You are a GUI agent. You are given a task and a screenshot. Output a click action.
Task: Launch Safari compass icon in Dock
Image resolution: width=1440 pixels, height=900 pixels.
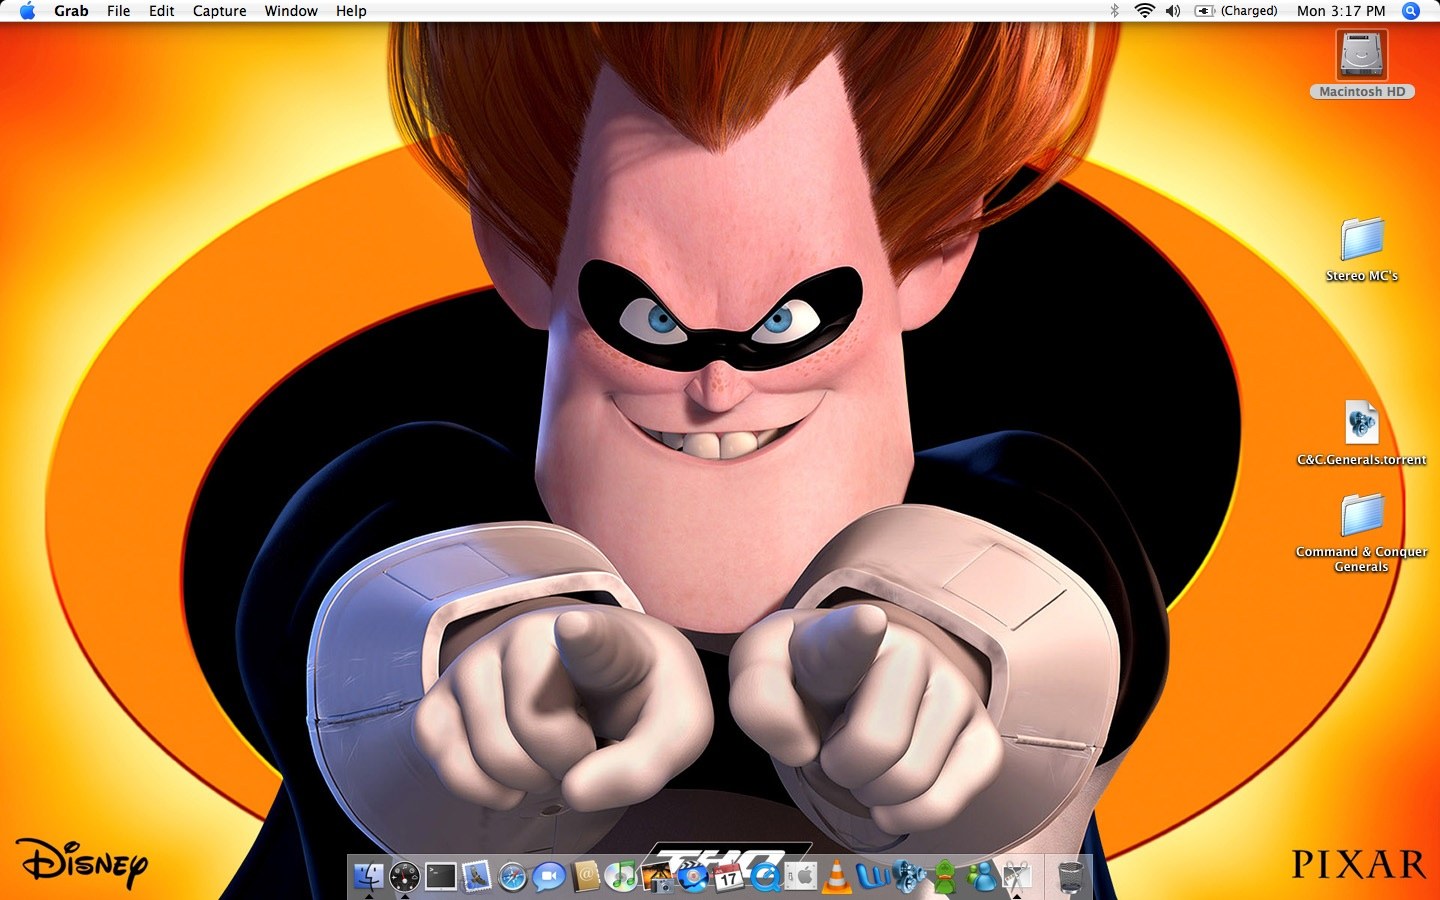pyautogui.click(x=512, y=877)
